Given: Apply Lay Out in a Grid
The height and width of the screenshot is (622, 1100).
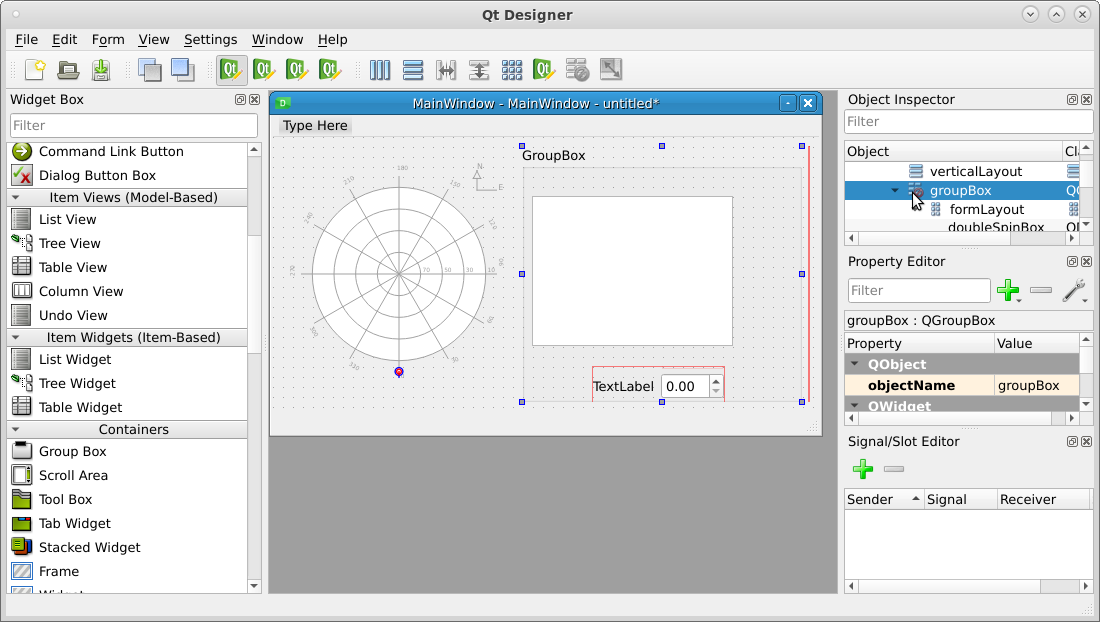Looking at the screenshot, I should tap(512, 70).
